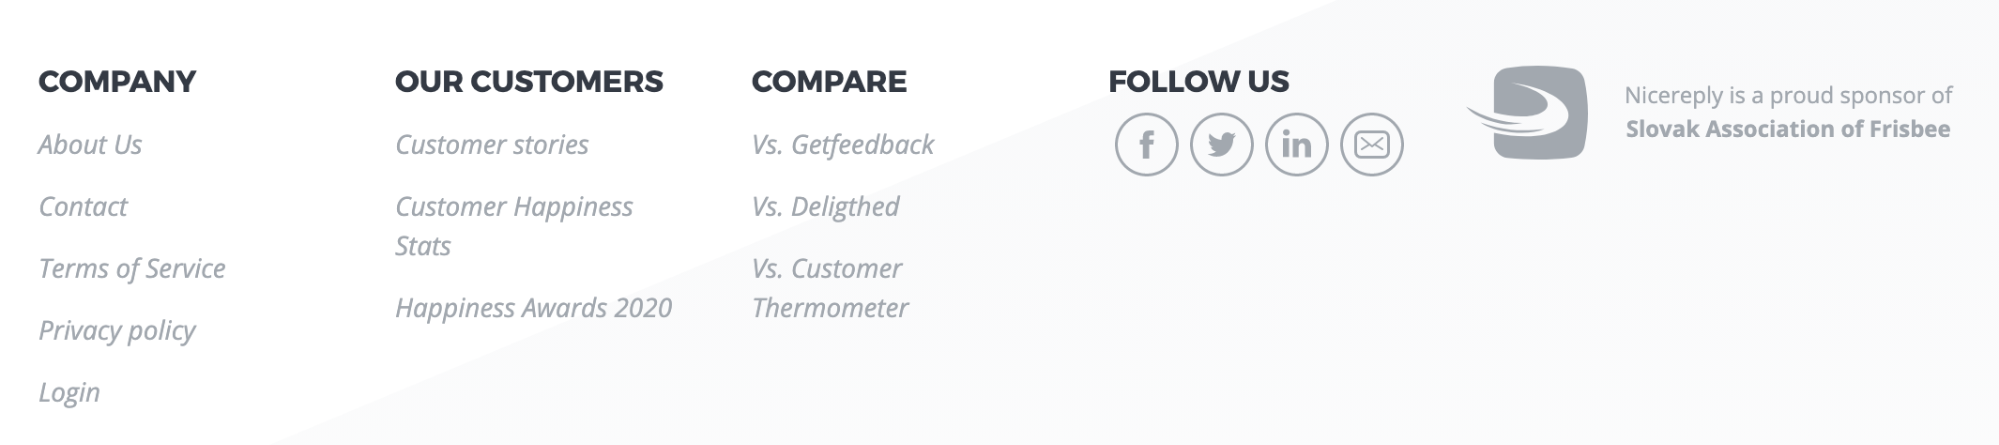Click the COMPANY footer heading
Image resolution: width=1999 pixels, height=445 pixels.
tap(117, 81)
